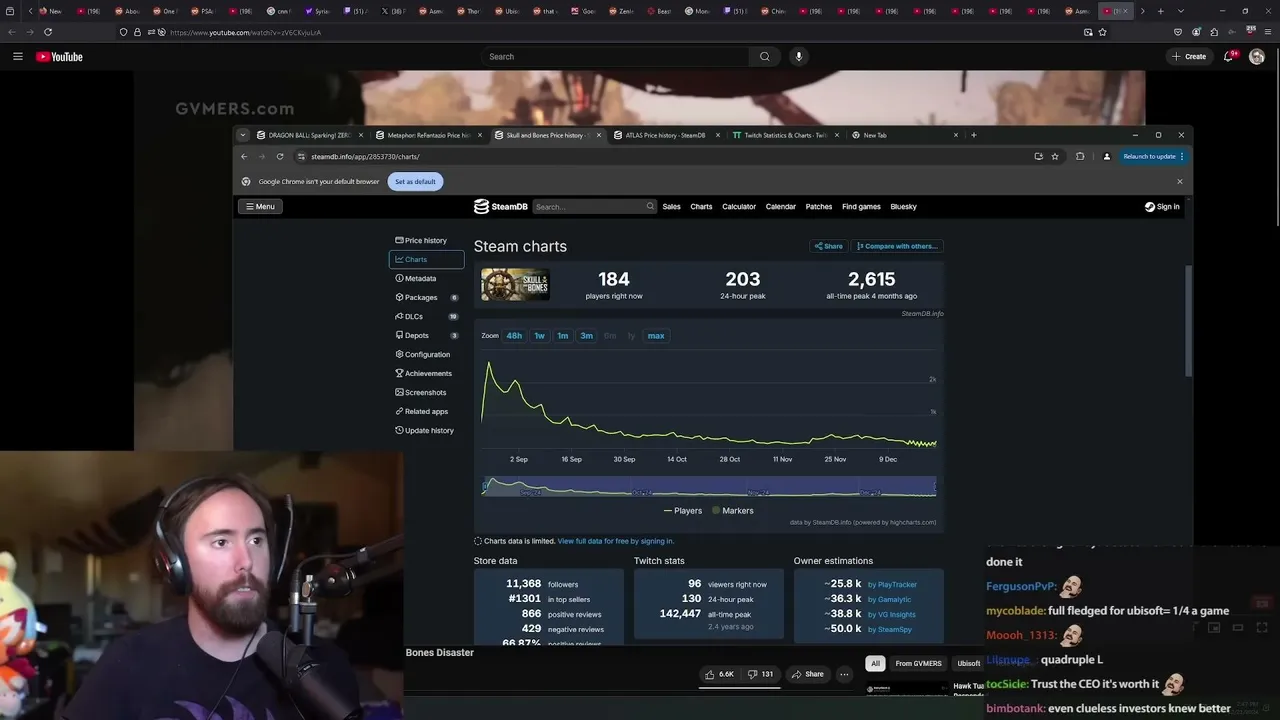Open Sales in SteamDB navigation
Viewport: 1280px width, 720px height.
(x=671, y=207)
